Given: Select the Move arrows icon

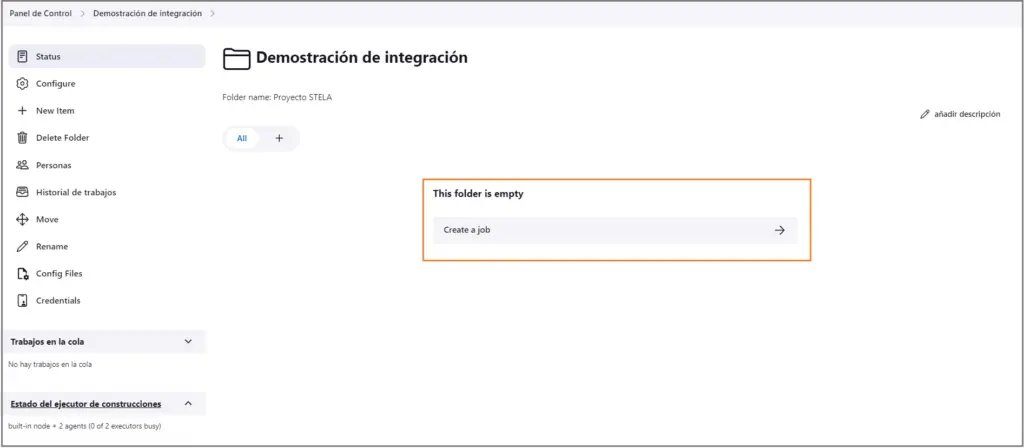Looking at the screenshot, I should click(x=22, y=219).
